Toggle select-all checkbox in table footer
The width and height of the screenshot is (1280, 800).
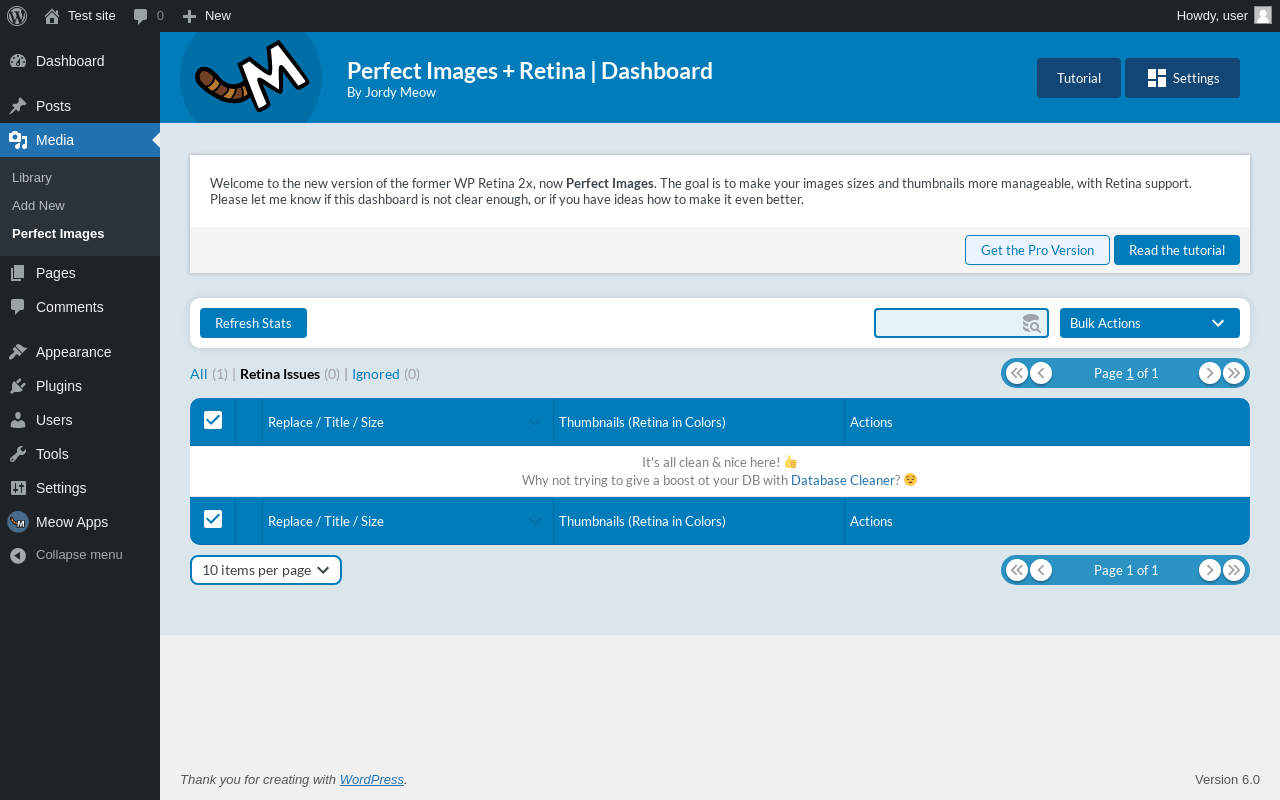[213, 519]
